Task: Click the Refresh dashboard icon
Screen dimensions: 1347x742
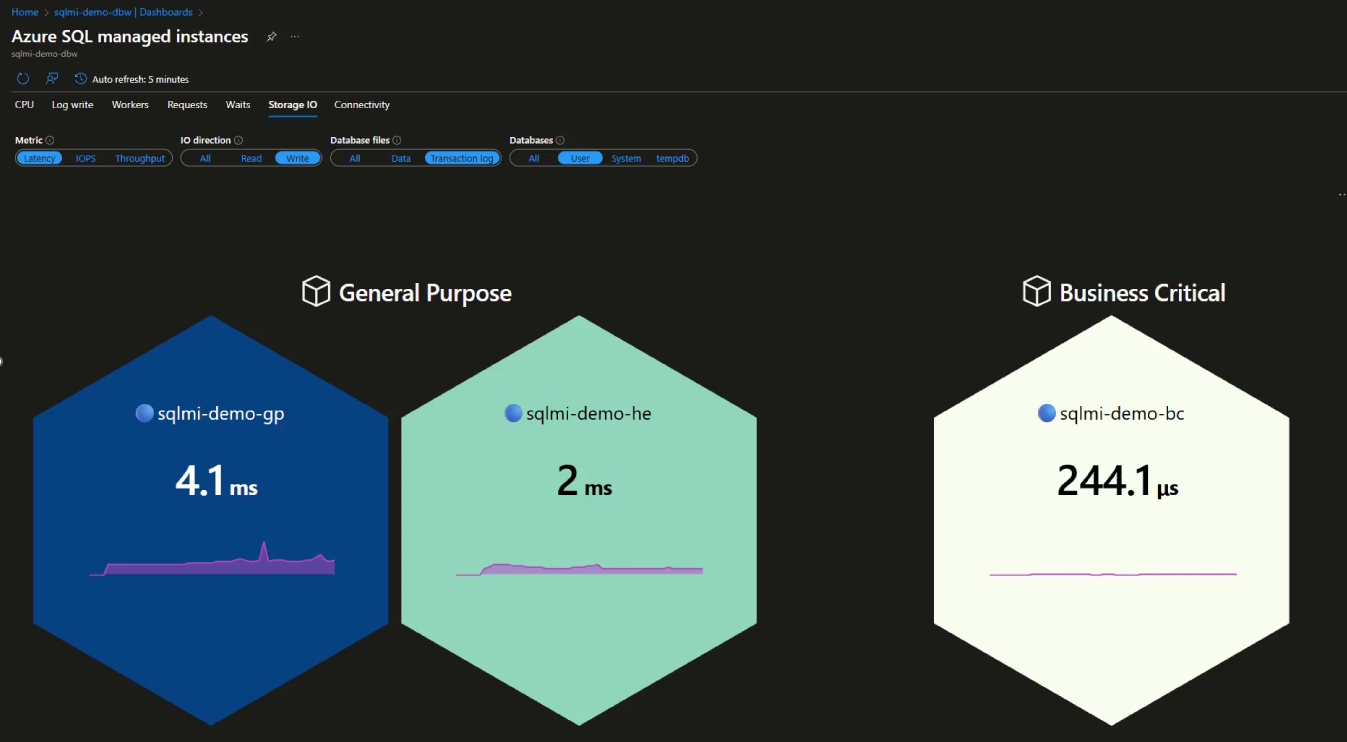Action: tap(23, 78)
